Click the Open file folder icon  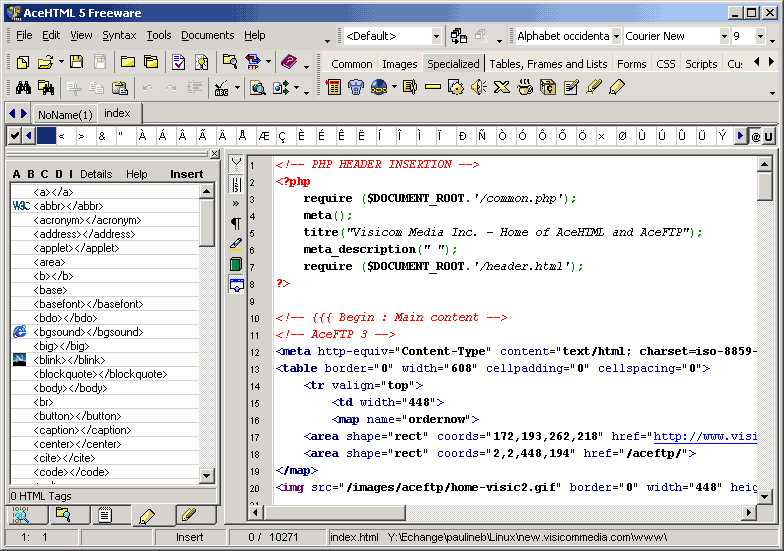click(x=44, y=62)
